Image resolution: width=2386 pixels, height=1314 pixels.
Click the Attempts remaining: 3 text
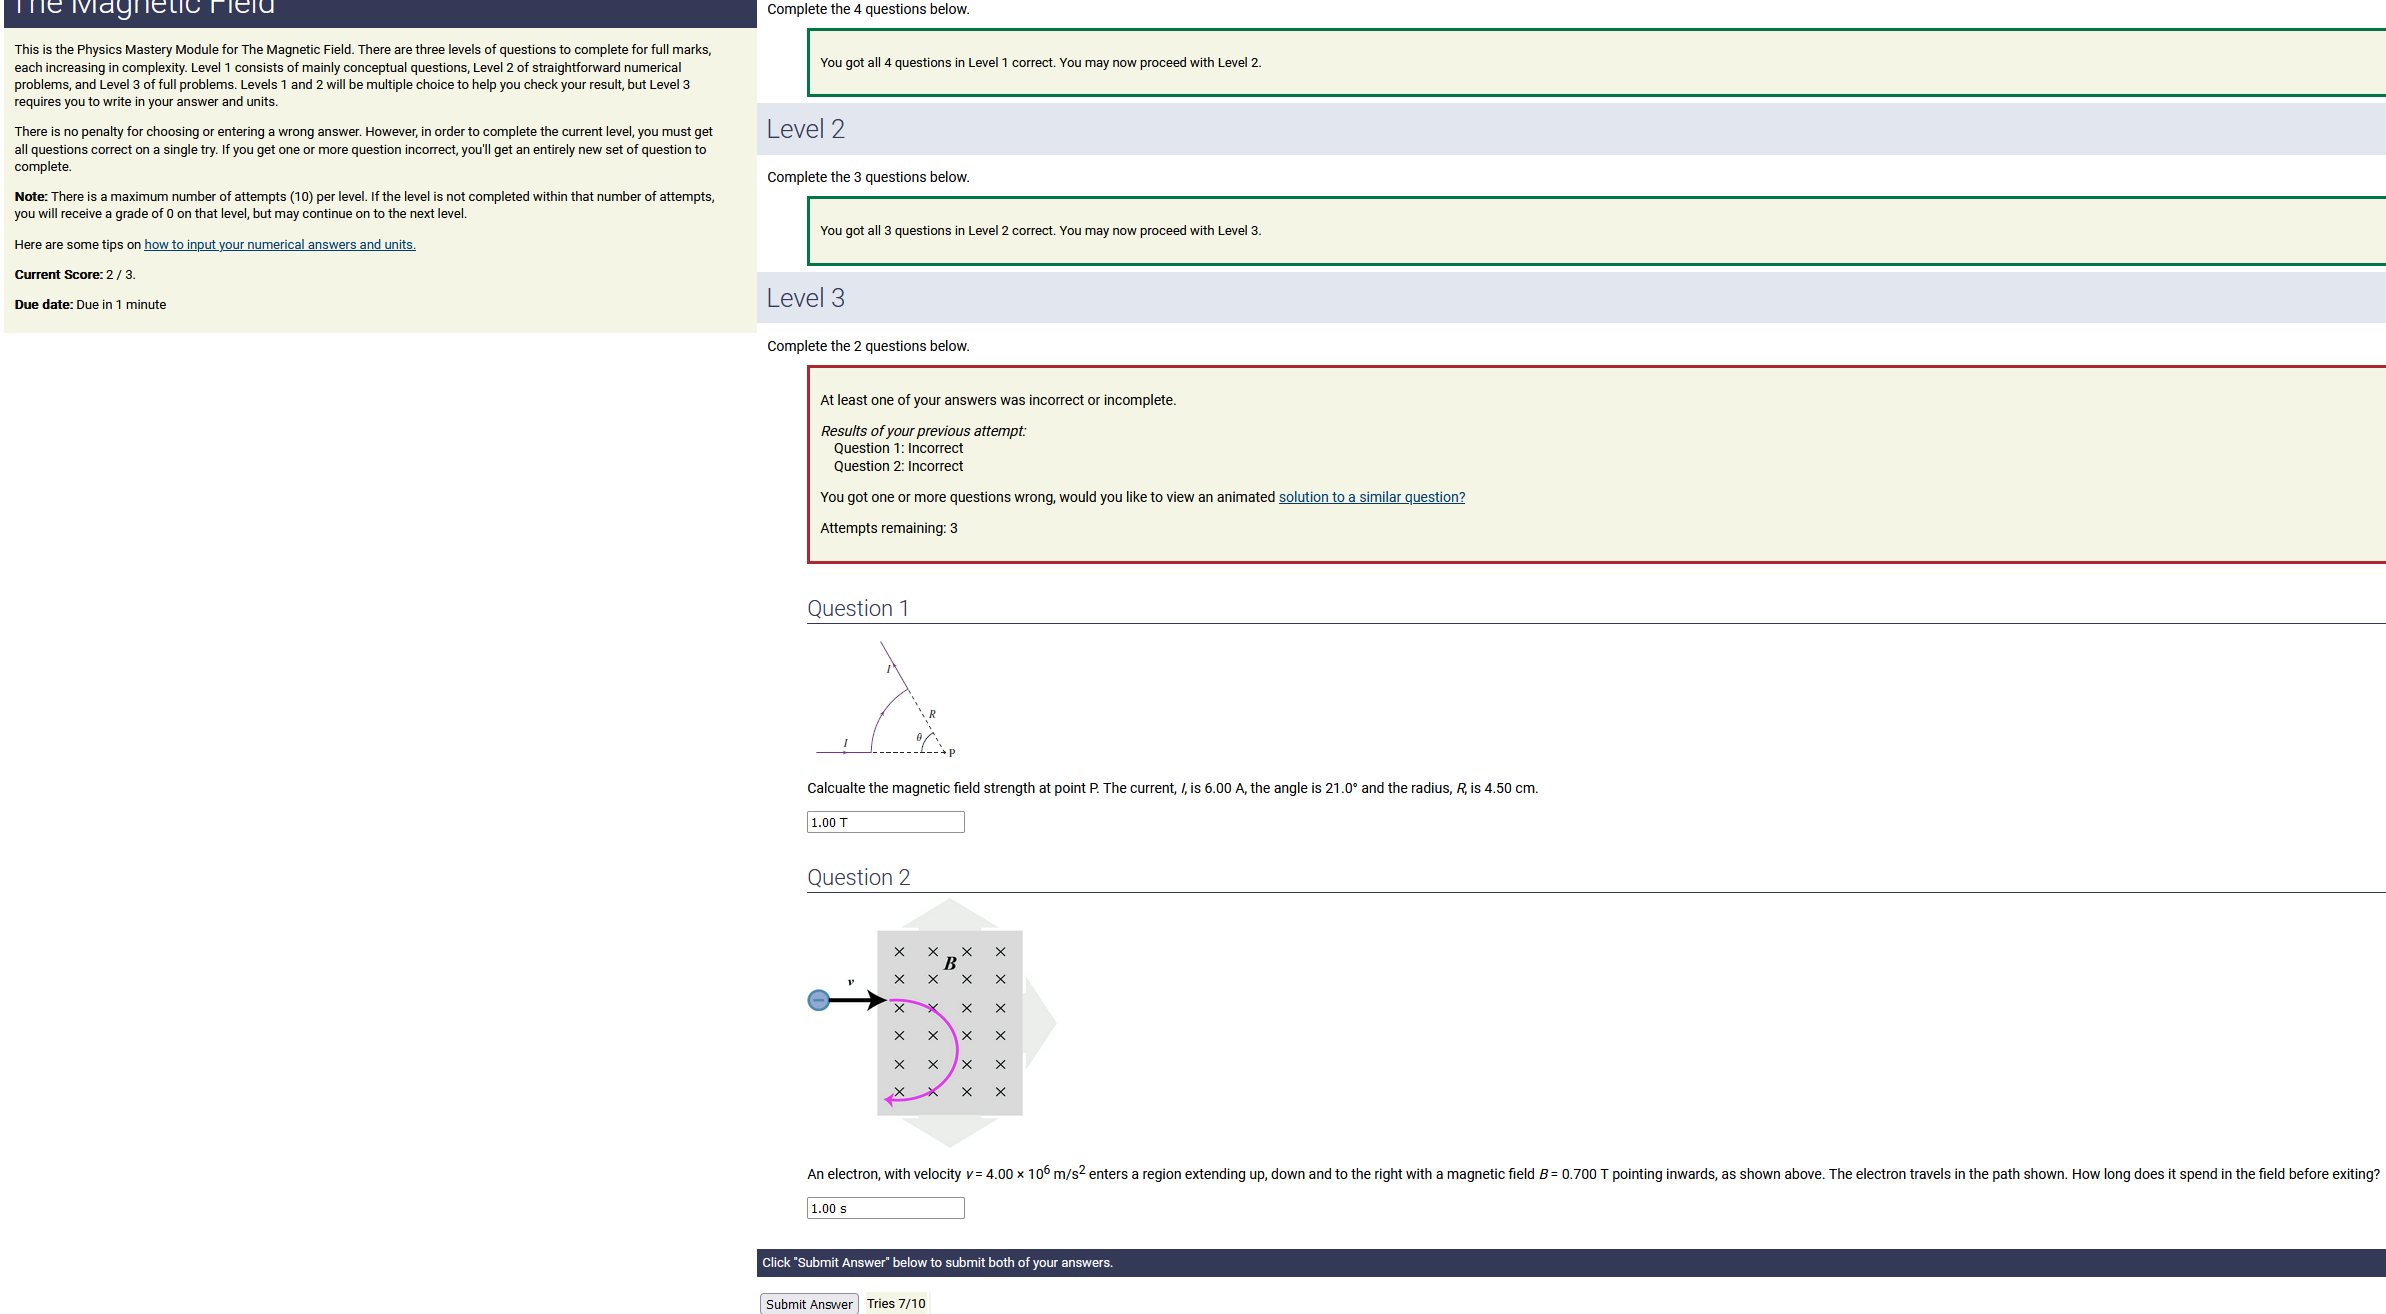pos(888,528)
